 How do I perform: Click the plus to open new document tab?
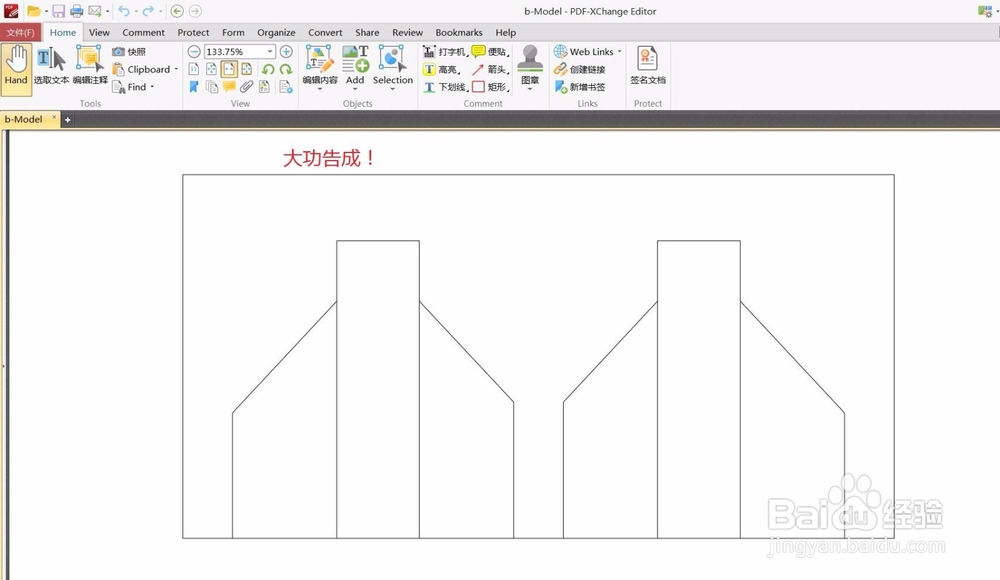(x=67, y=118)
